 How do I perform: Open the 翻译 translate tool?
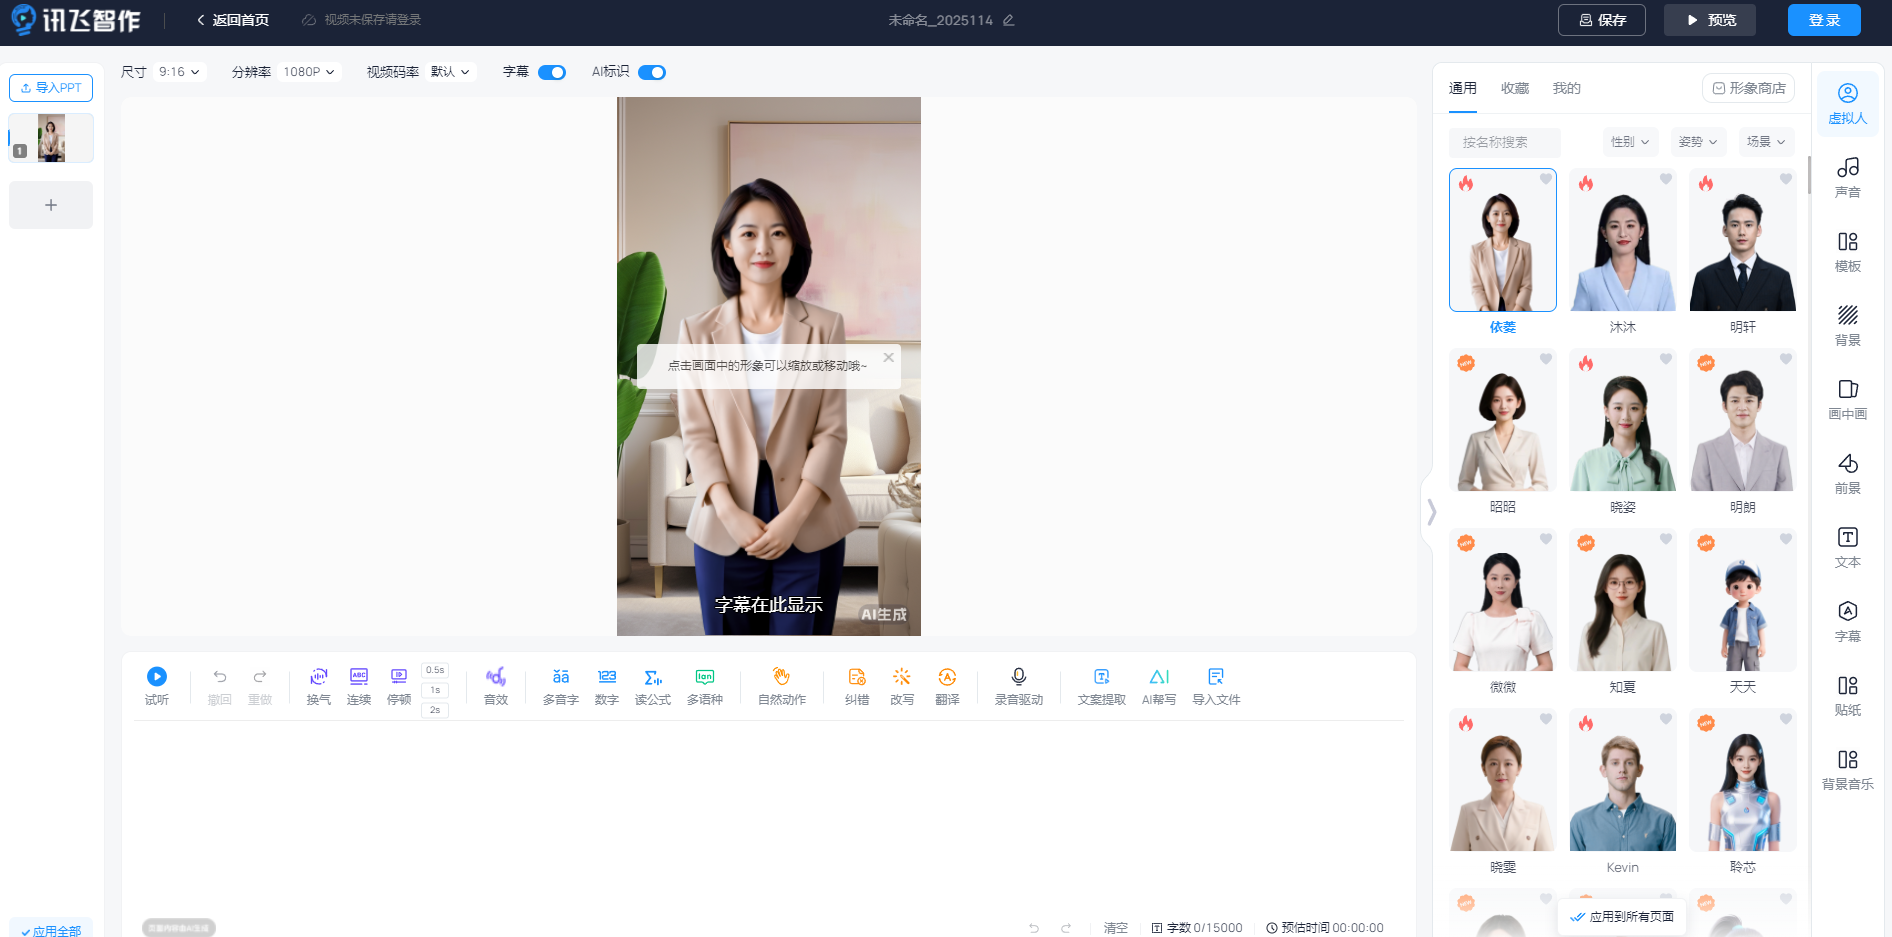click(947, 677)
